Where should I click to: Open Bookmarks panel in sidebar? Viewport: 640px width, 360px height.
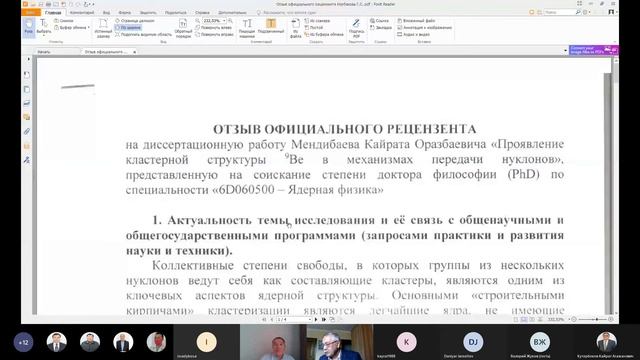27,75
